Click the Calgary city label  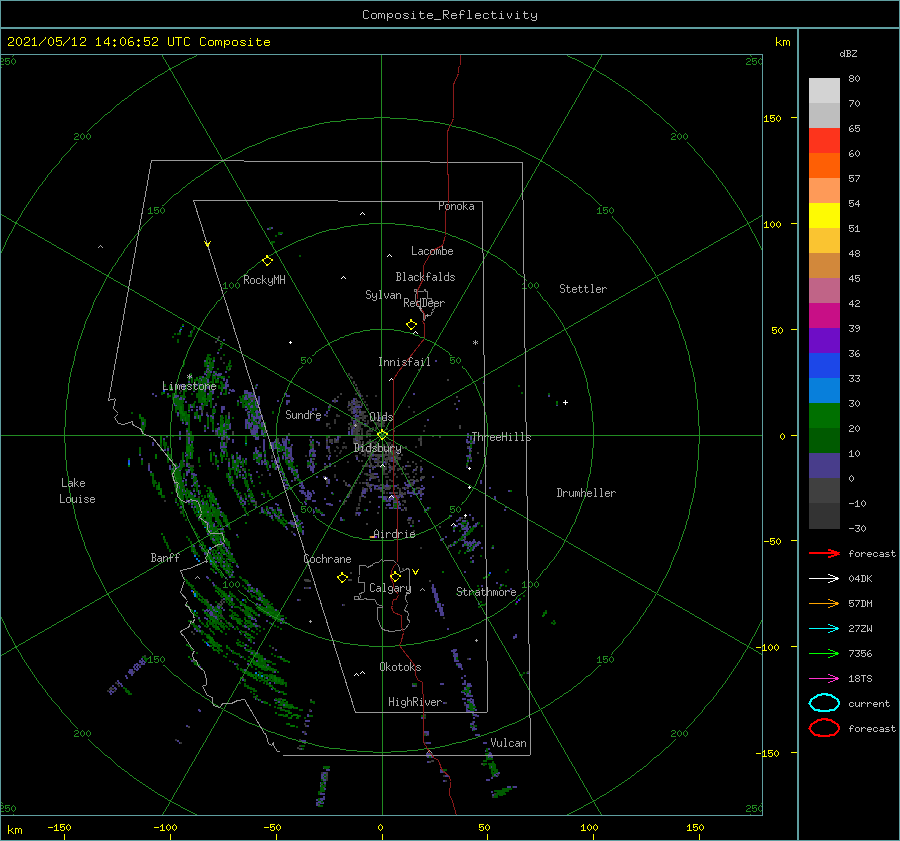390,588
